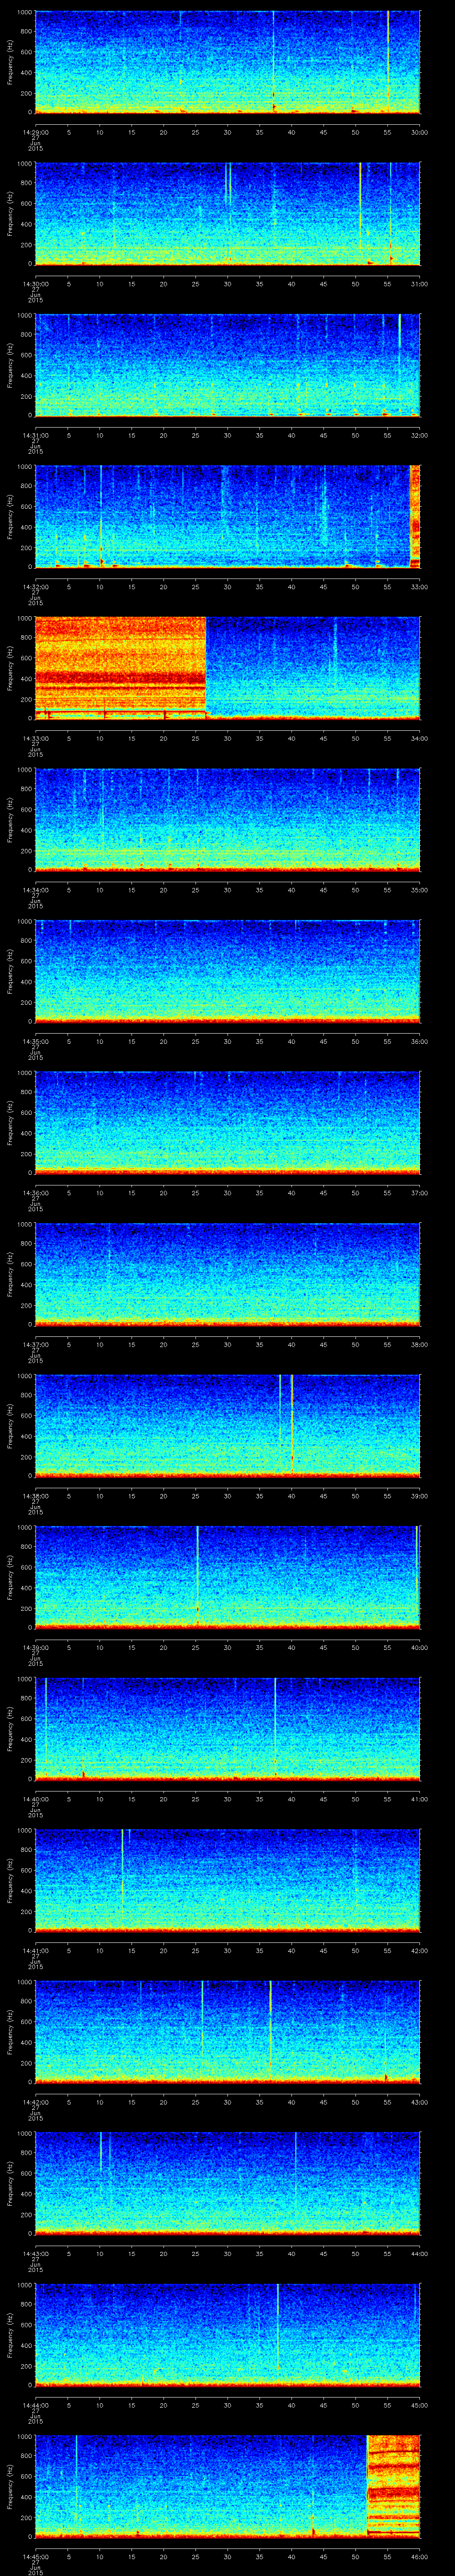Click Frequency (Hz) label of the 14:29:00 panel
This screenshot has width=455, height=2576.
(x=10, y=62)
